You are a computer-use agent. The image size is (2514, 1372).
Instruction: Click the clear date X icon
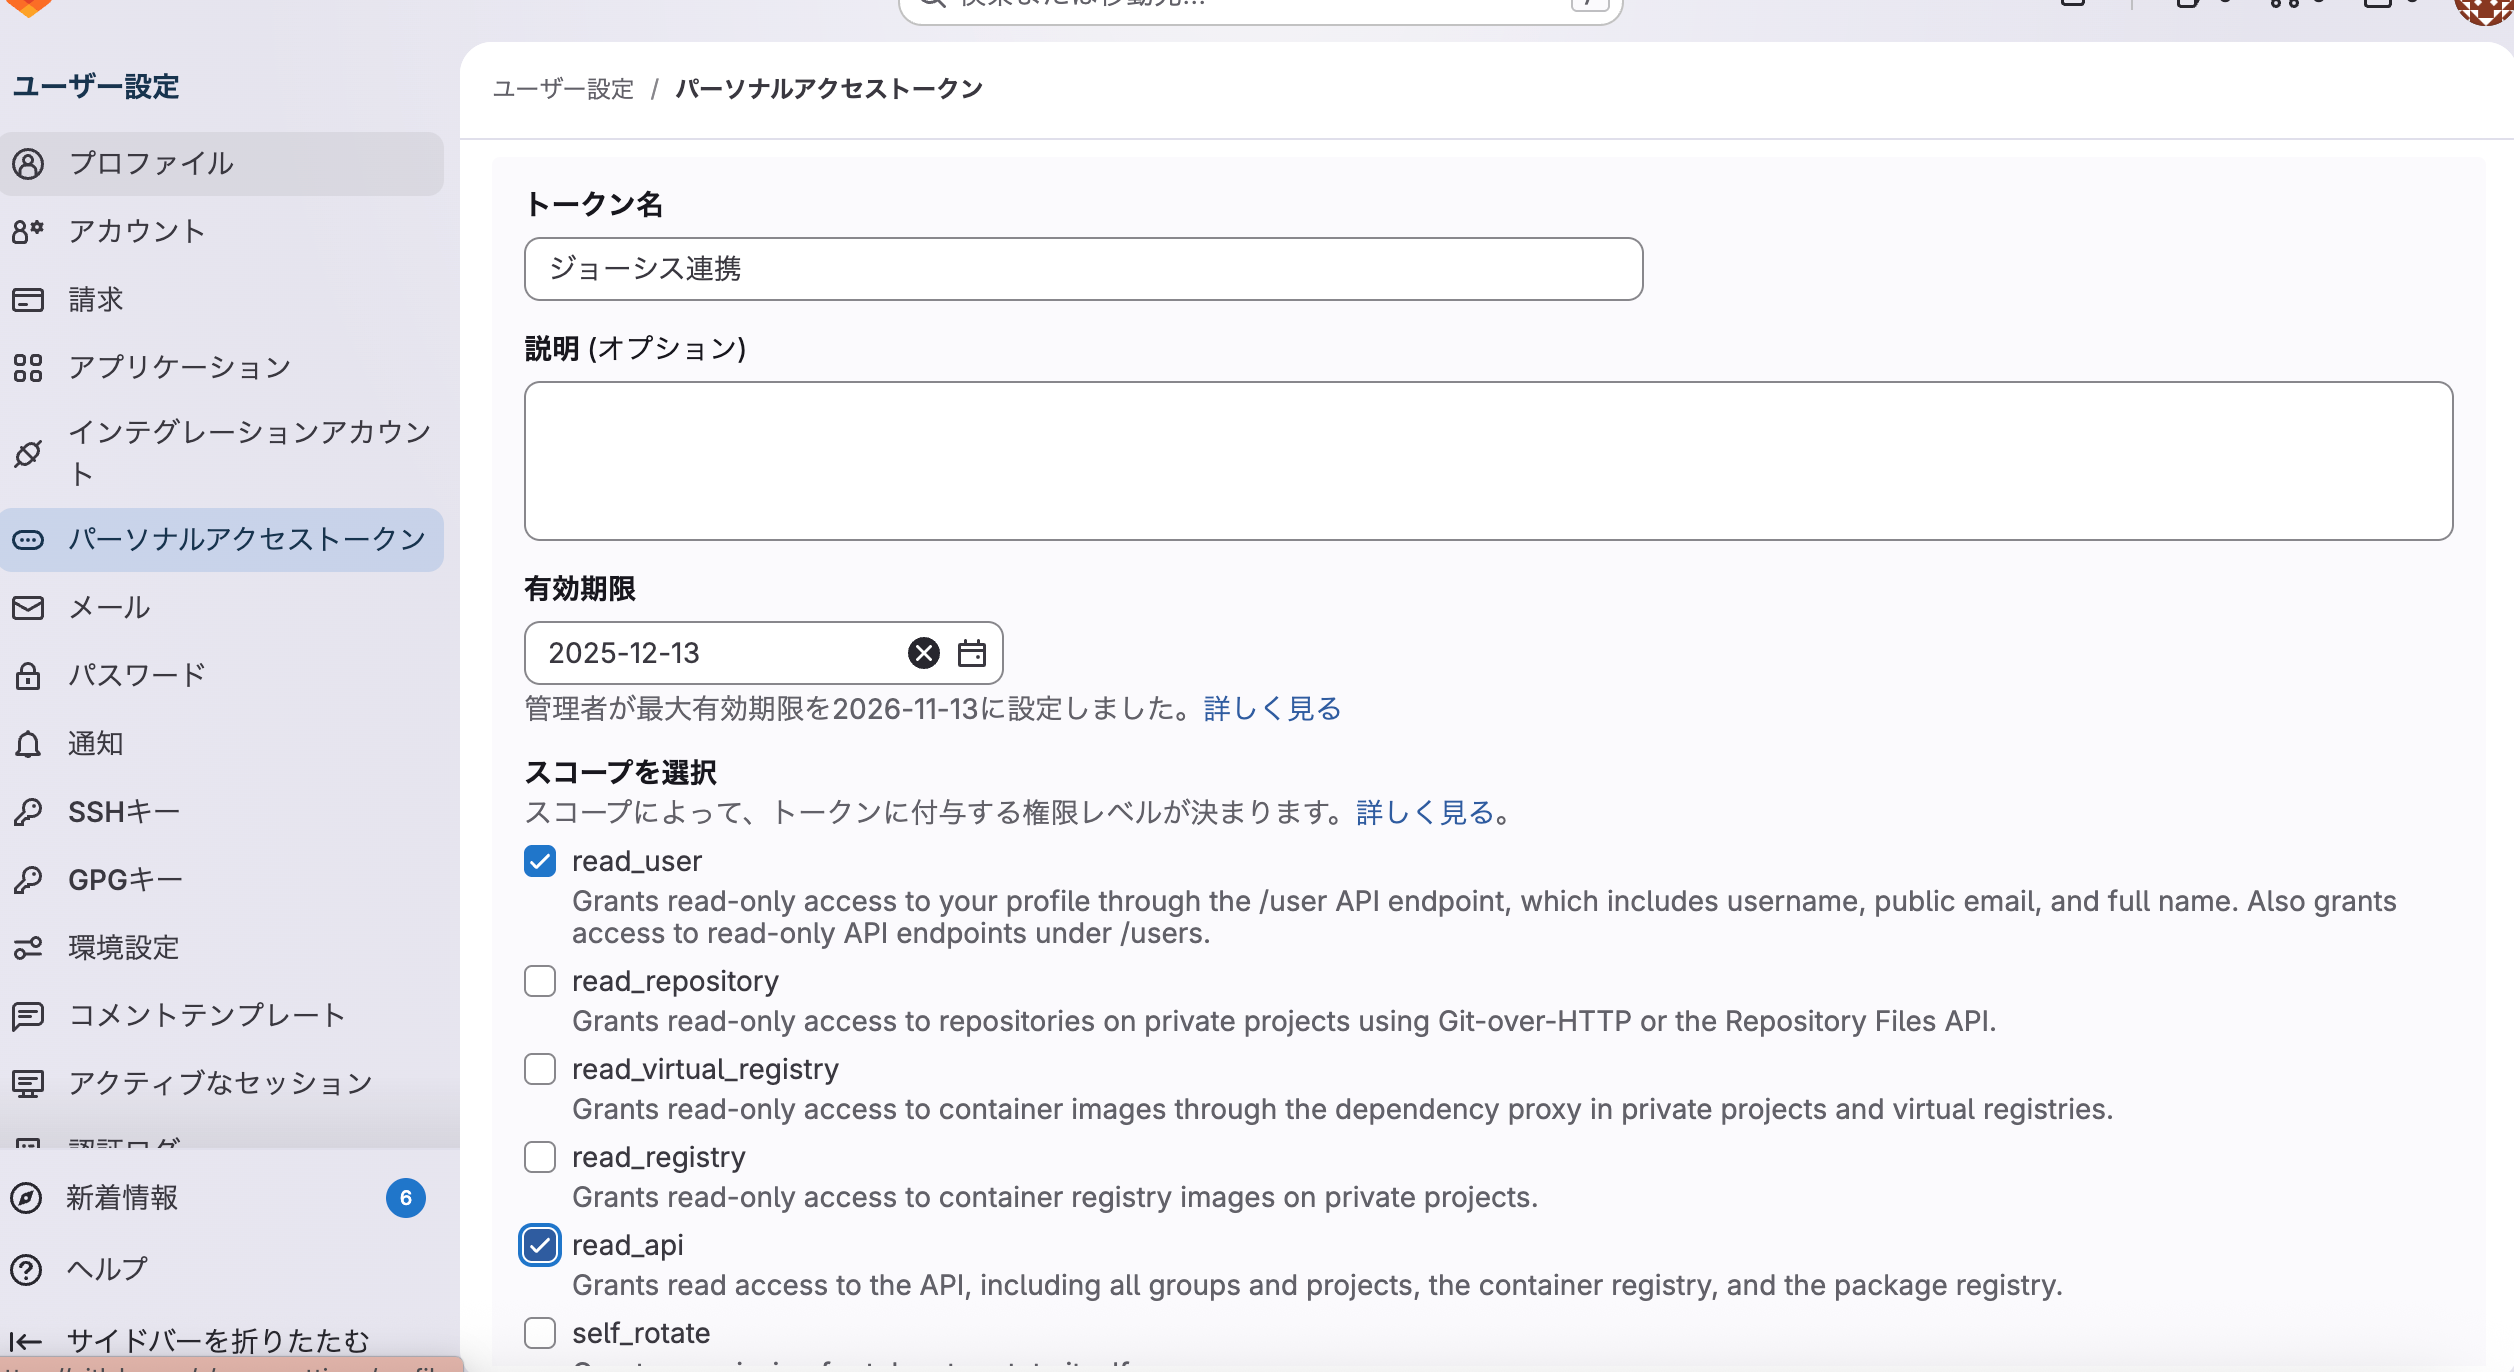point(923,653)
